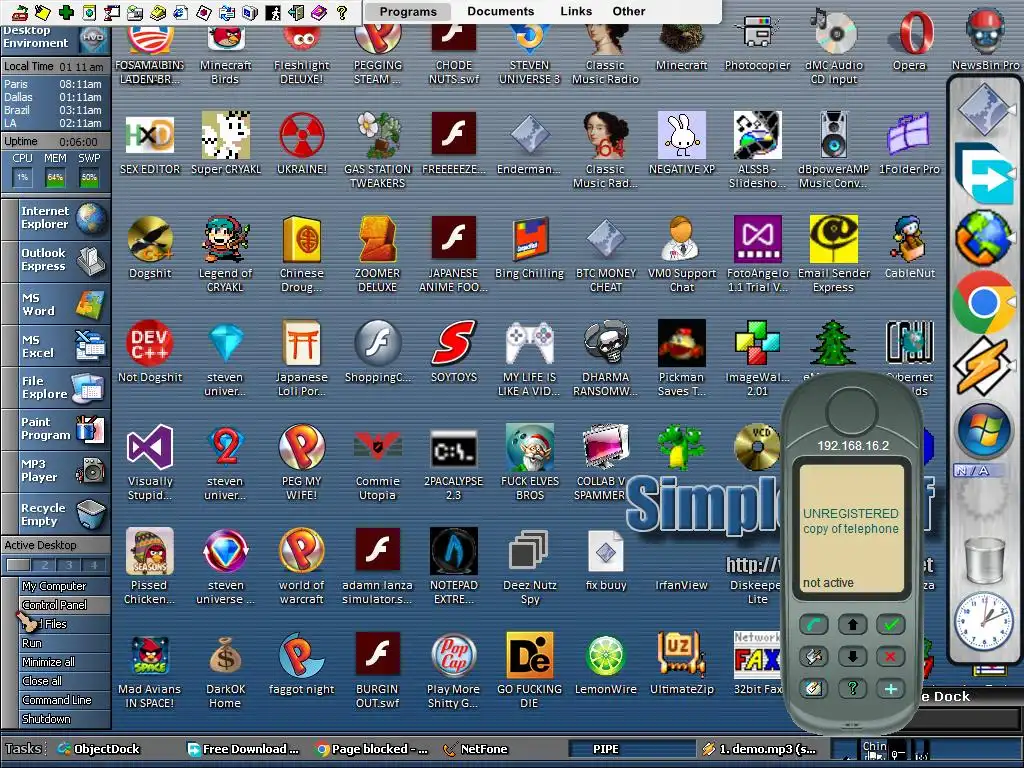The image size is (1024, 768).
Task: Open the MP3 Player sidebar shortcut
Action: pyautogui.click(x=56, y=470)
